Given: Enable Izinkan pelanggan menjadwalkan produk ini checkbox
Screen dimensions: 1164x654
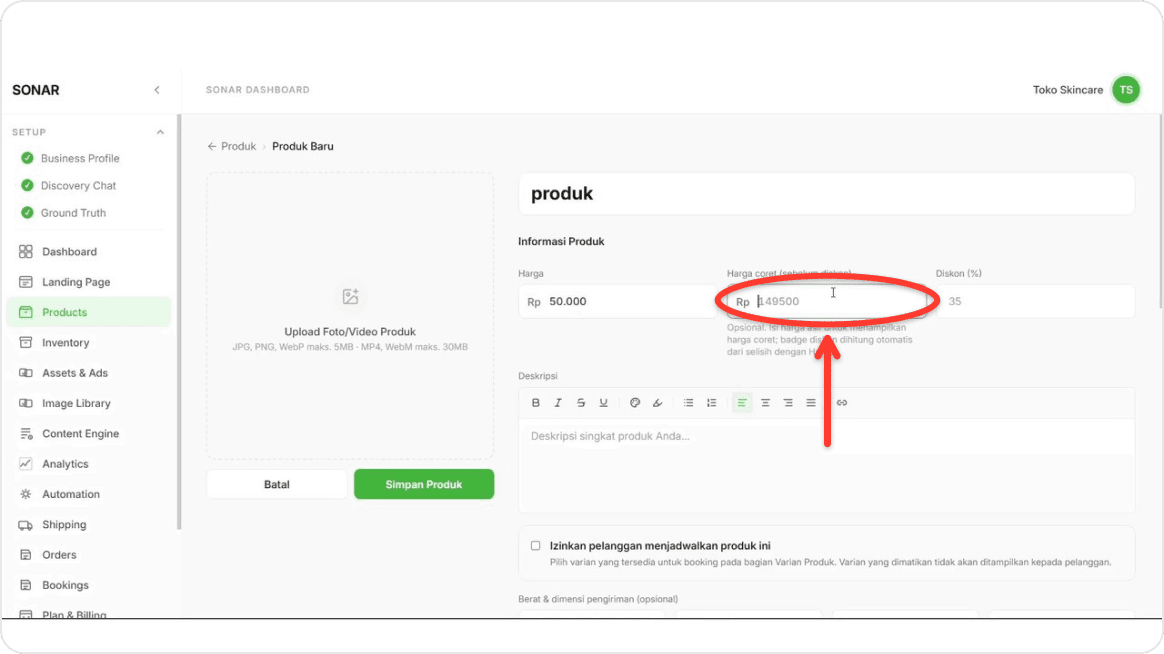Looking at the screenshot, I should [x=535, y=546].
